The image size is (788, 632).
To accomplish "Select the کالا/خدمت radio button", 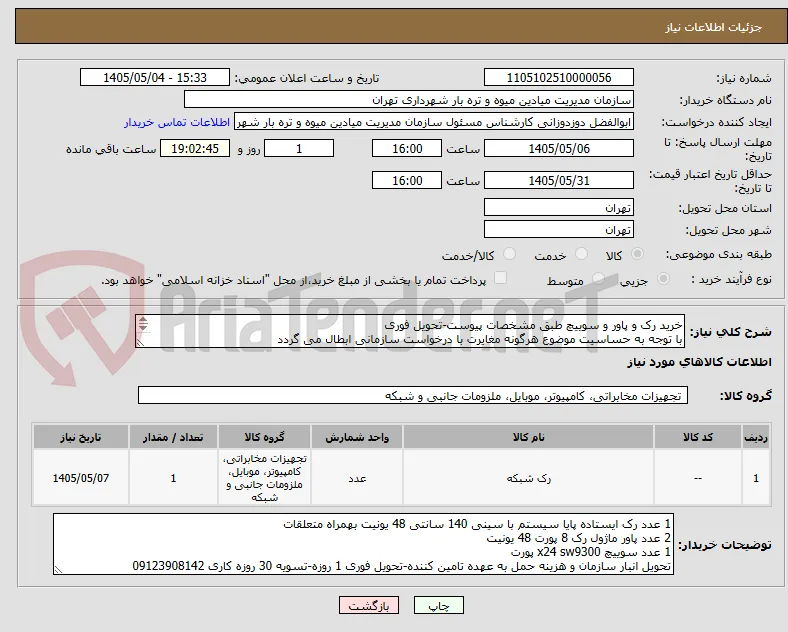I will pyautogui.click(x=510, y=254).
